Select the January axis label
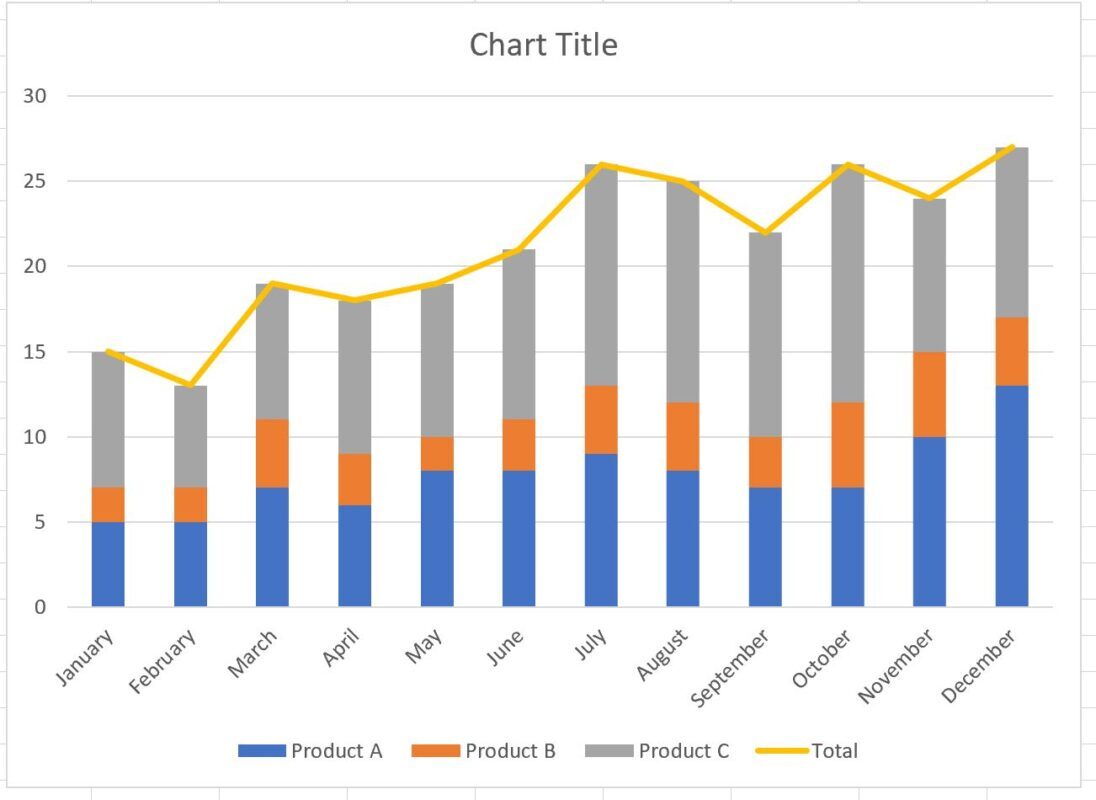The height and width of the screenshot is (800, 1096). coord(85,657)
